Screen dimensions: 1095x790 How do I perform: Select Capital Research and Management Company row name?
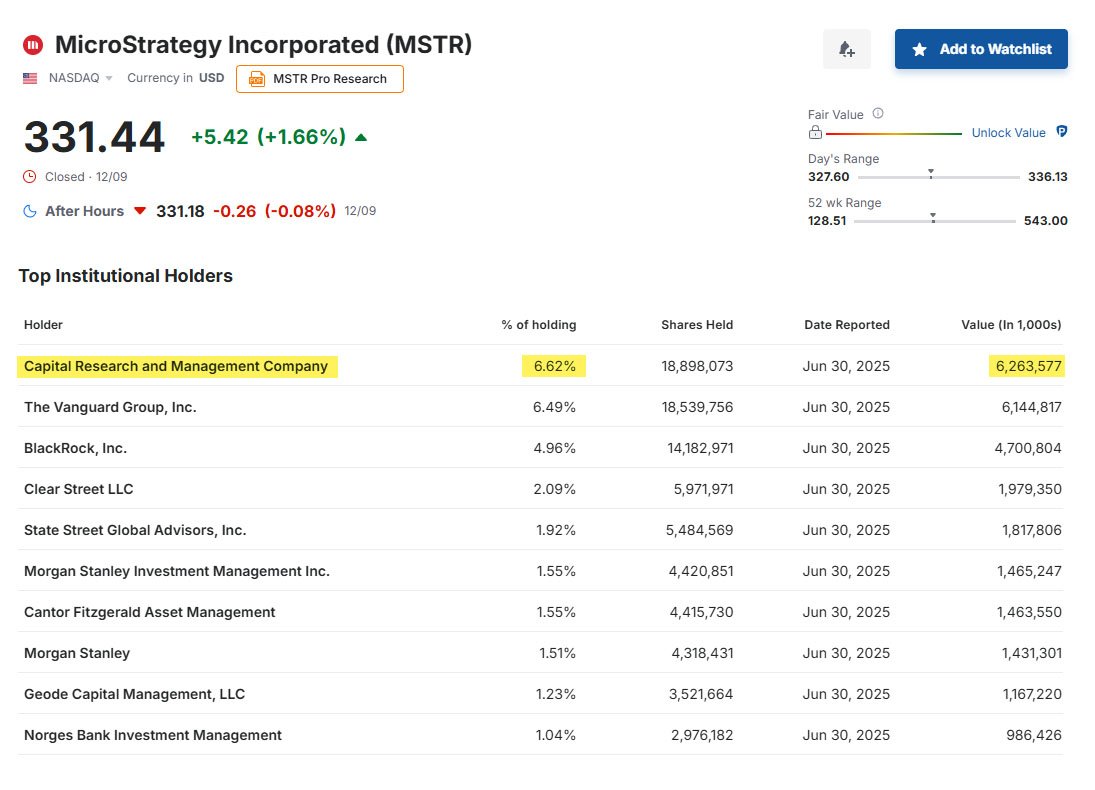point(176,366)
